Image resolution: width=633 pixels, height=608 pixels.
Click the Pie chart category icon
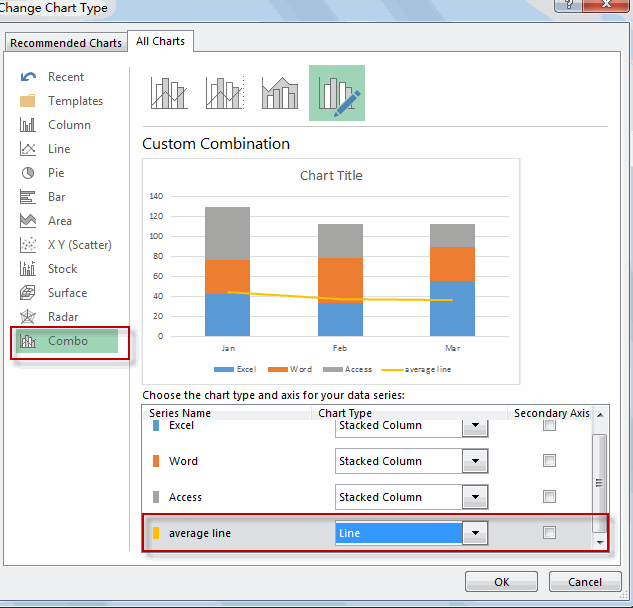[28, 173]
